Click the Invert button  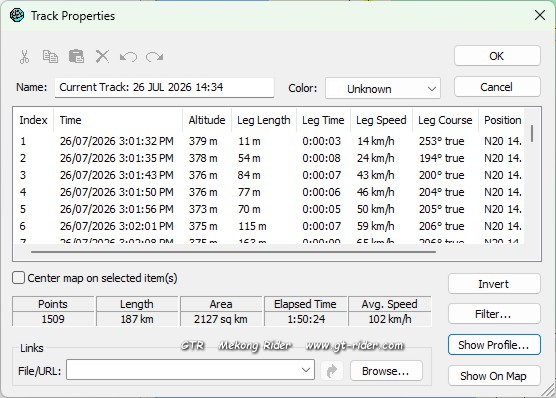(494, 284)
